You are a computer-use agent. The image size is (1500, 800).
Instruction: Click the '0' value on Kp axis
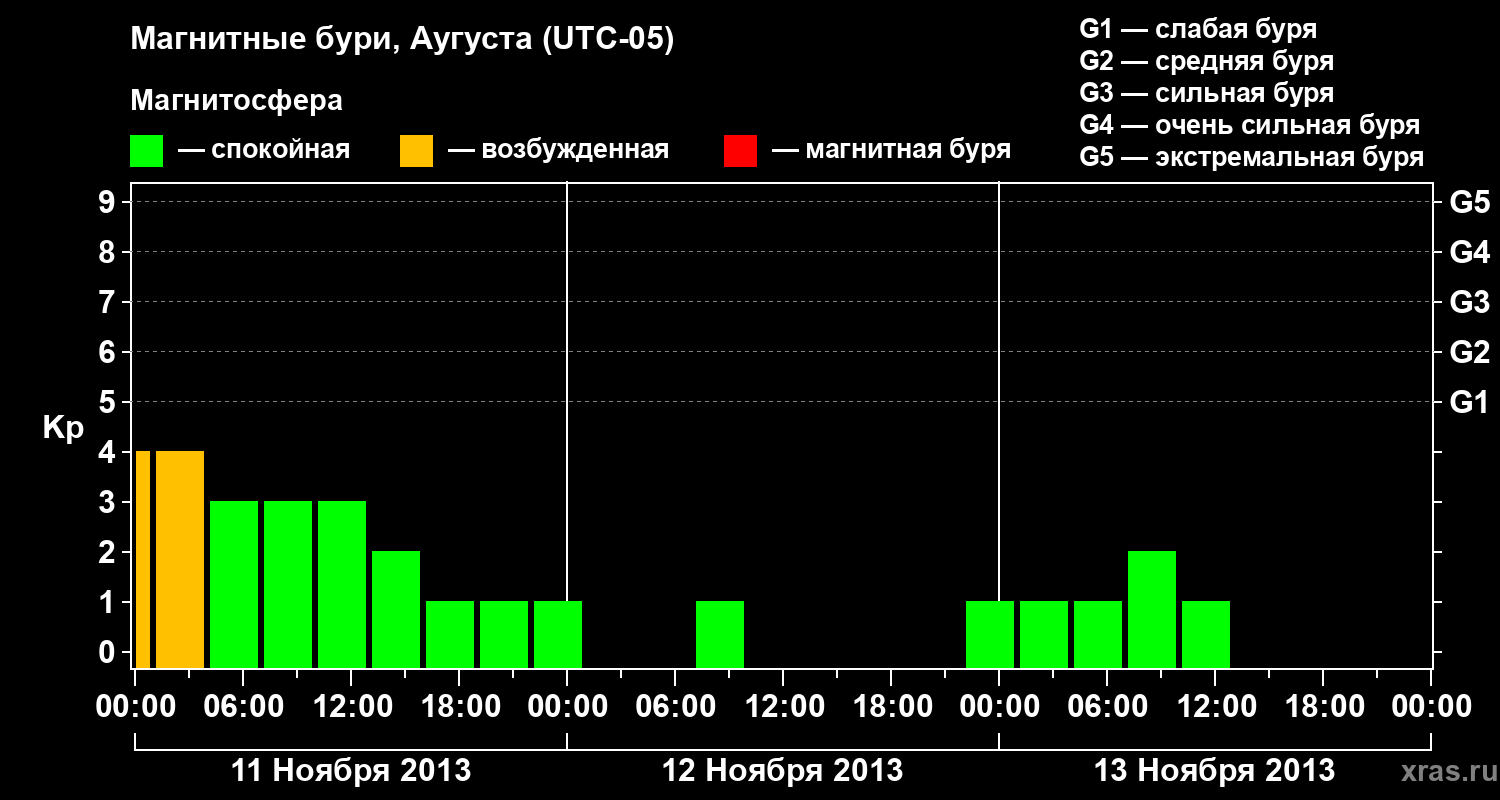pos(109,653)
